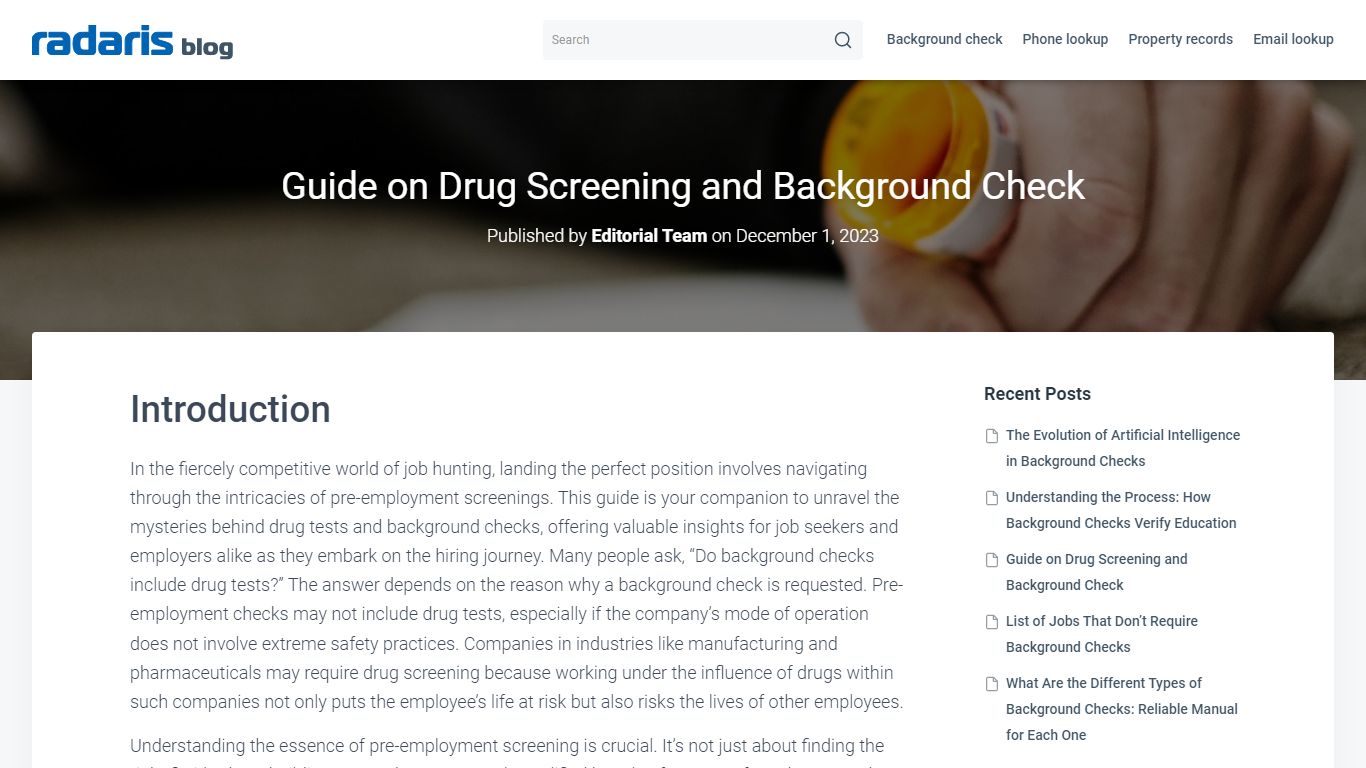This screenshot has height=768, width=1366.
Task: Open 'List of Jobs That Don't Require' post
Action: tap(1102, 634)
